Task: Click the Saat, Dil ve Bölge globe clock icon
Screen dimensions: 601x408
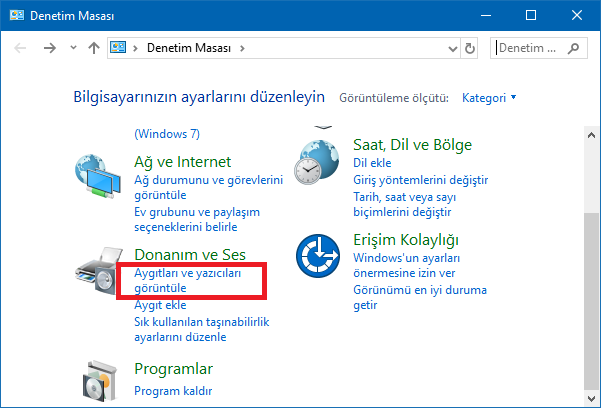Action: pyautogui.click(x=317, y=162)
